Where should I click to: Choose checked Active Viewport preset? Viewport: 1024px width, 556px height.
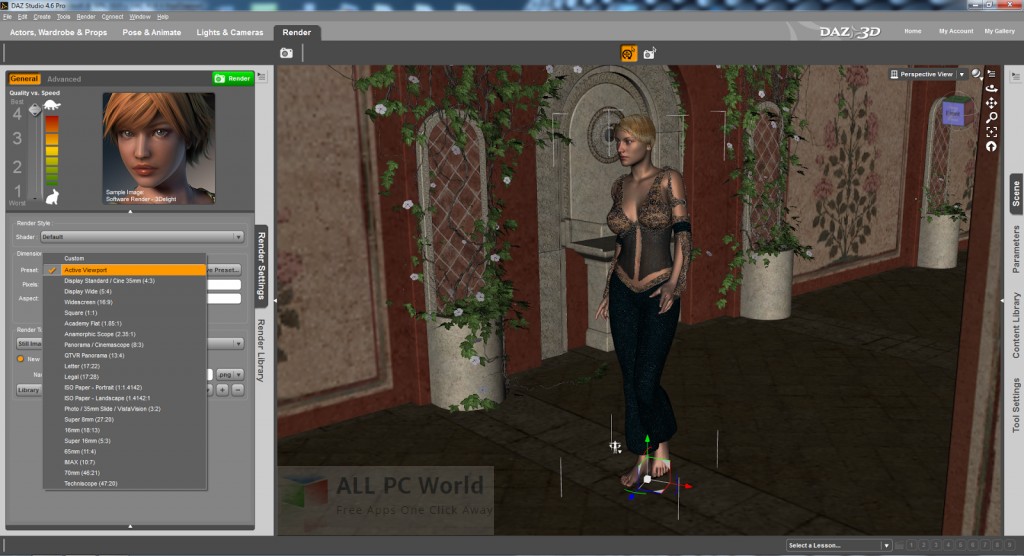(124, 270)
